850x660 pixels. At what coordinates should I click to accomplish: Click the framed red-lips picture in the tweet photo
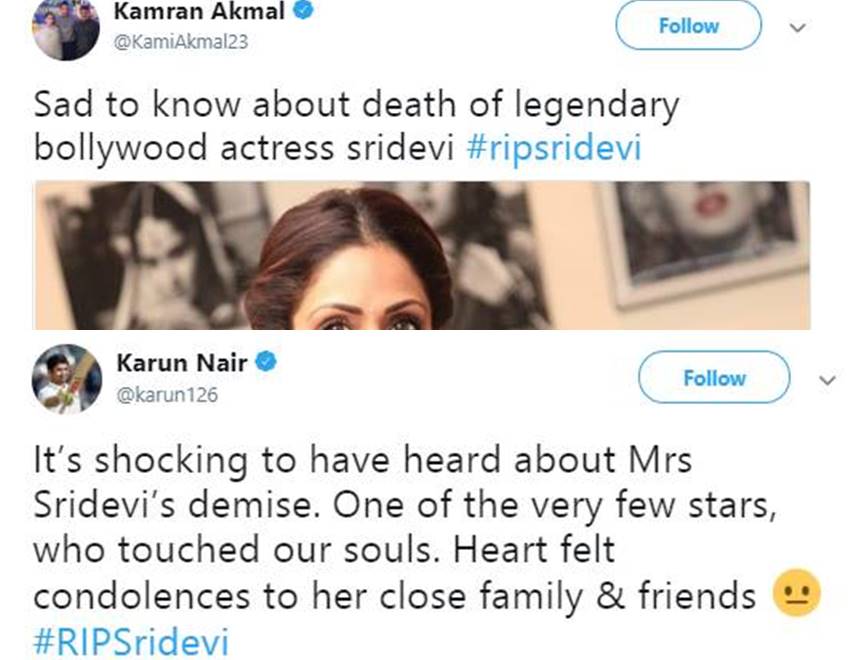pos(704,235)
